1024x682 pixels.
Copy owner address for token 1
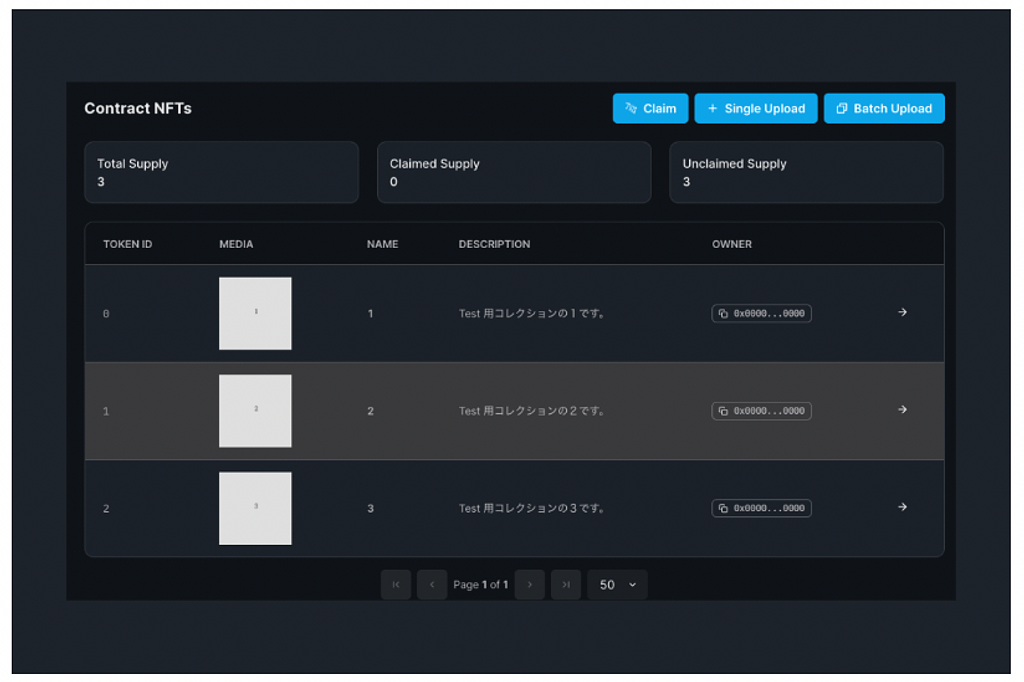coord(761,411)
